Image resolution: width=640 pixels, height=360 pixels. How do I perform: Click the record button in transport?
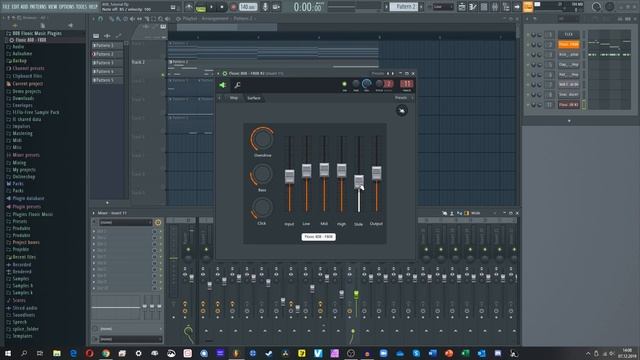pyautogui.click(x=233, y=7)
